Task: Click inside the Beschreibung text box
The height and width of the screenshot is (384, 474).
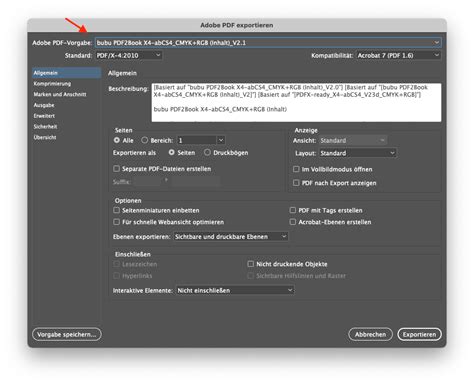Action: pos(296,102)
